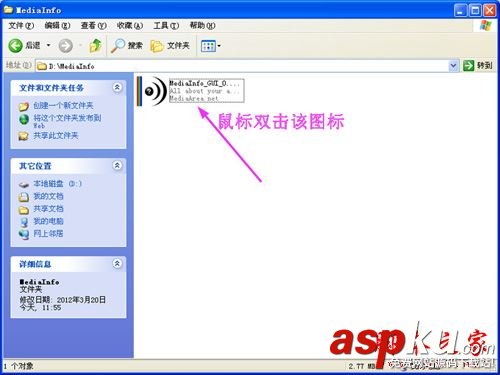Click the new folder icon in tasks
The height and width of the screenshot is (375, 500).
click(x=24, y=107)
